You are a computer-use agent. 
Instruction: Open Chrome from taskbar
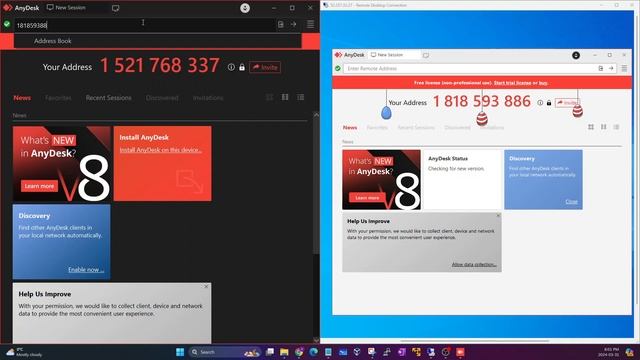click(x=299, y=352)
